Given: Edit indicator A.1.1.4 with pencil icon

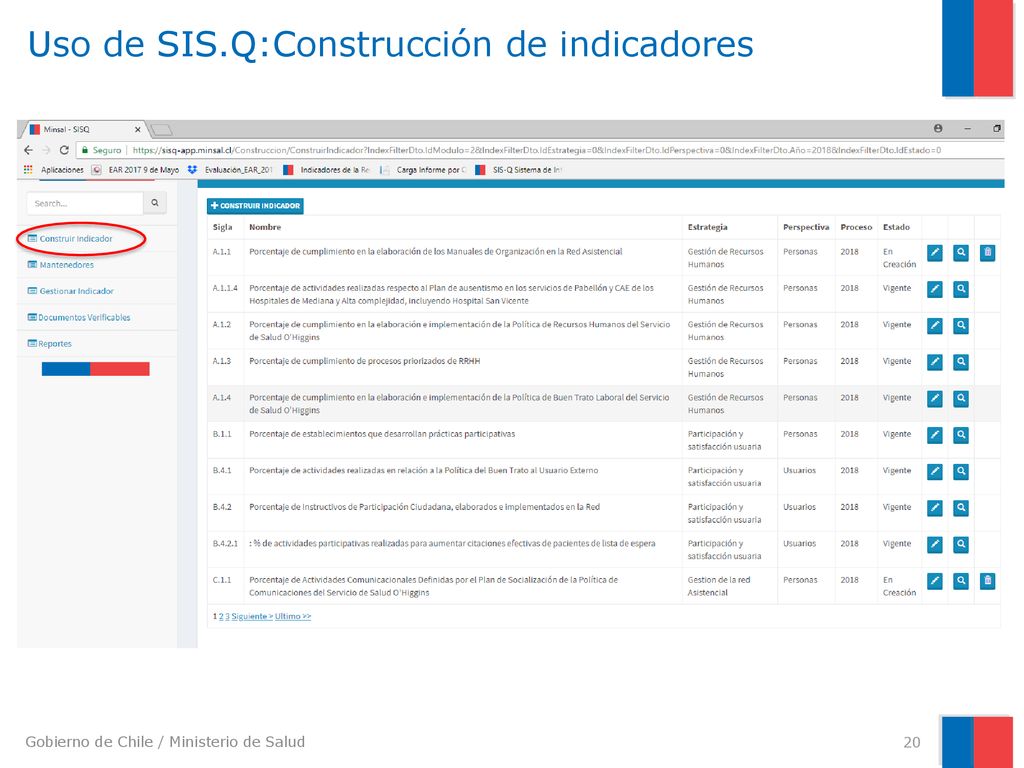Looking at the screenshot, I should [x=935, y=289].
